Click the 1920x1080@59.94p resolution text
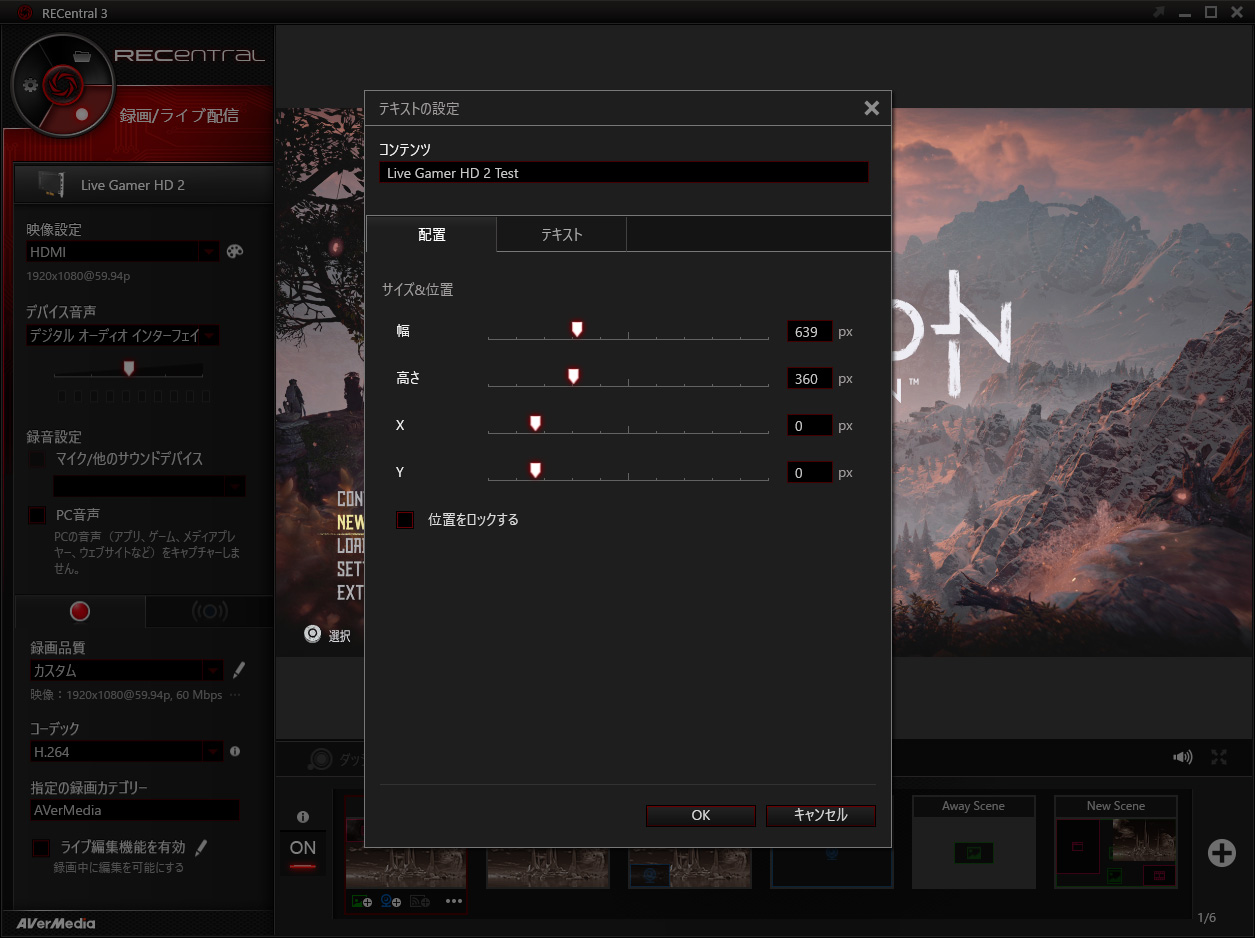This screenshot has width=1255, height=938. pyautogui.click(x=79, y=275)
